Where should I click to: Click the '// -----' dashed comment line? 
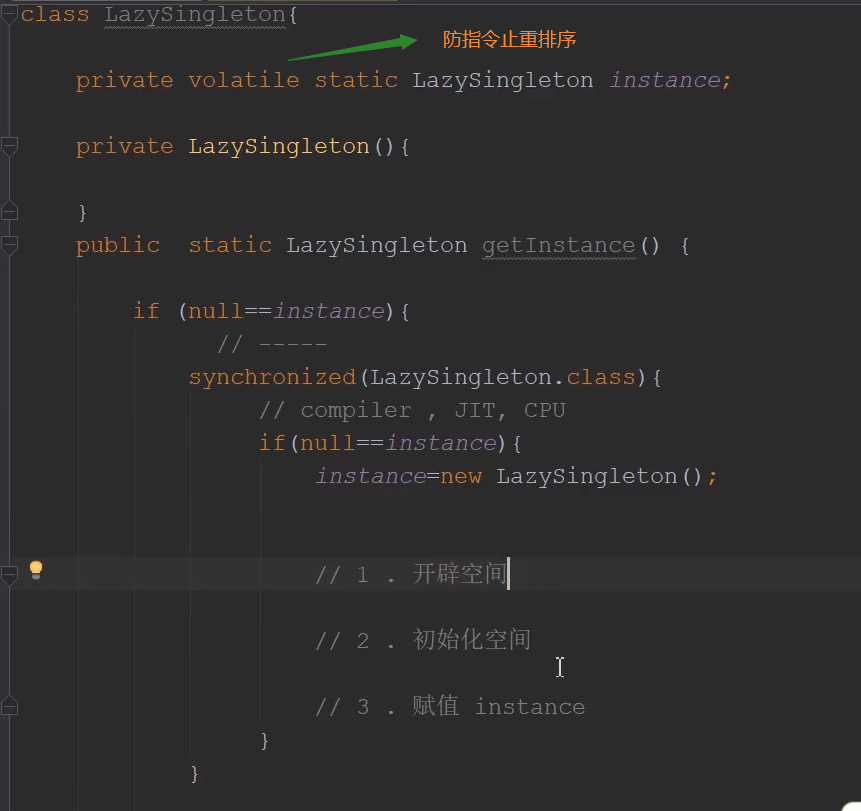coord(272,344)
